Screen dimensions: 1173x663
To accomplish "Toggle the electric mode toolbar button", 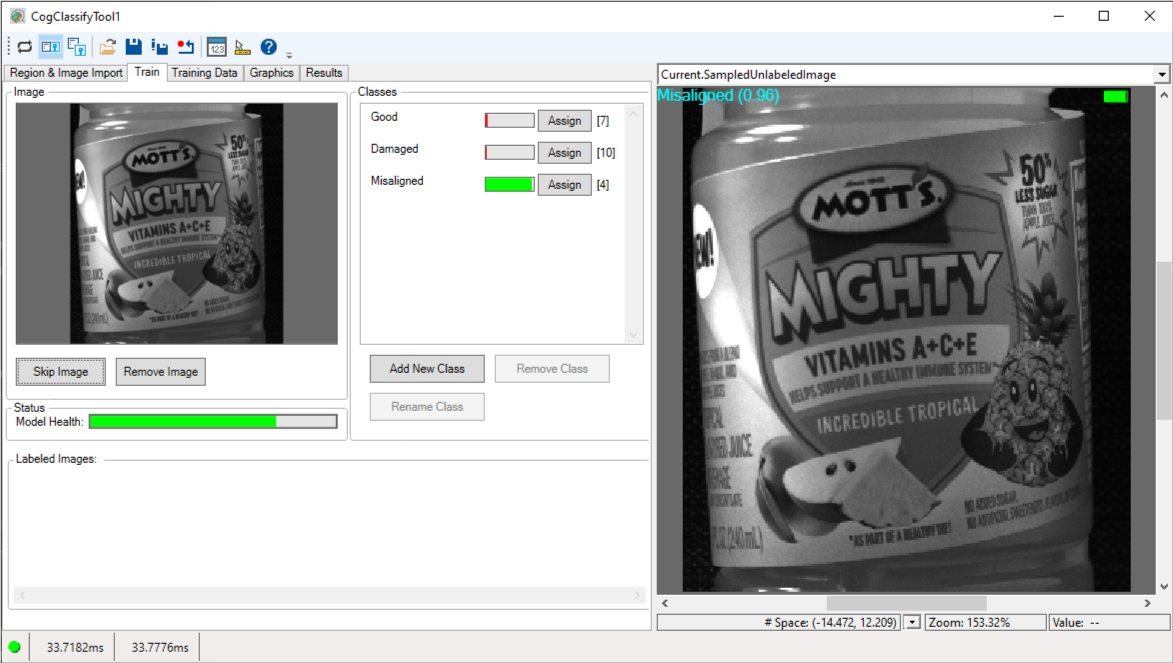I will click(51, 47).
